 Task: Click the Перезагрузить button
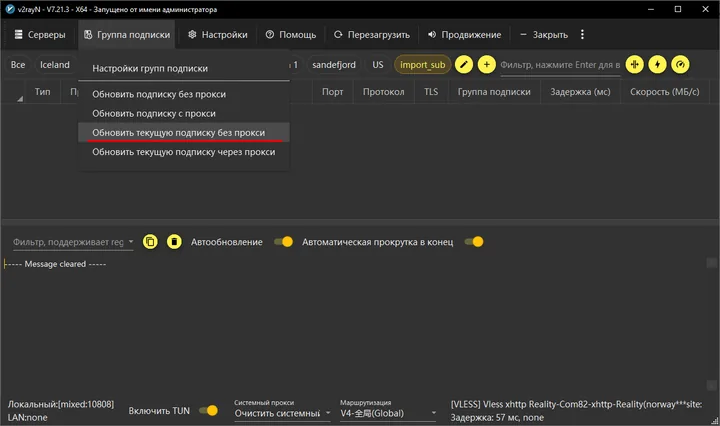coord(372,34)
